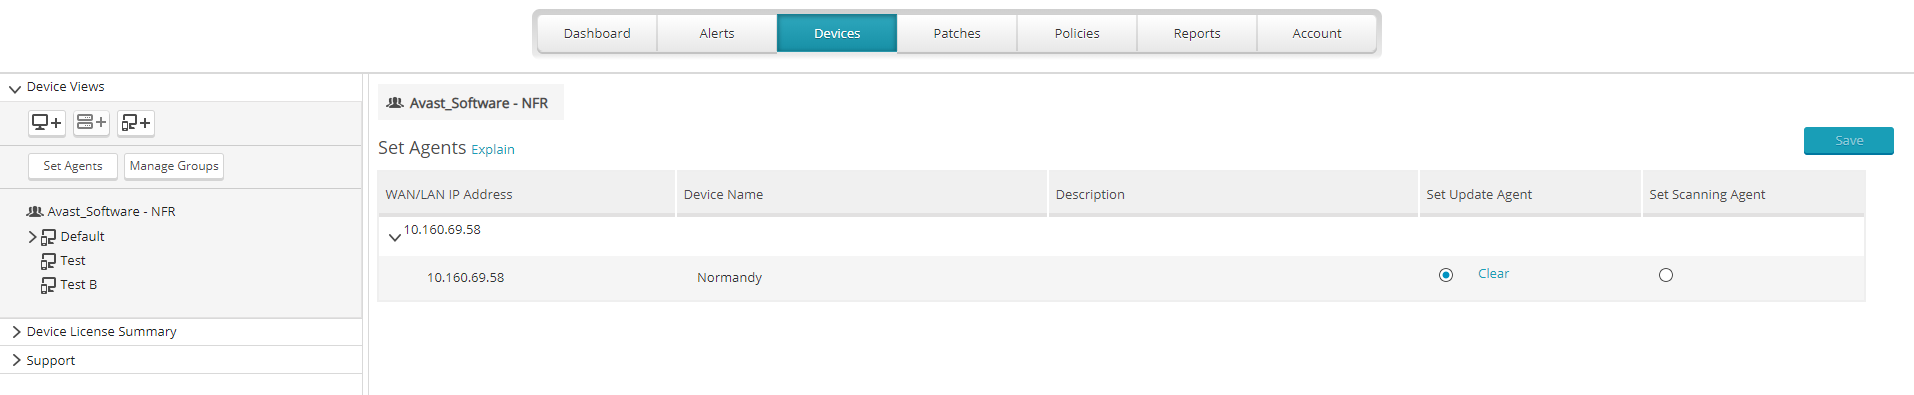Screen dimensions: 1914x395
Task: Click the Device Name column header
Action: [861, 194]
